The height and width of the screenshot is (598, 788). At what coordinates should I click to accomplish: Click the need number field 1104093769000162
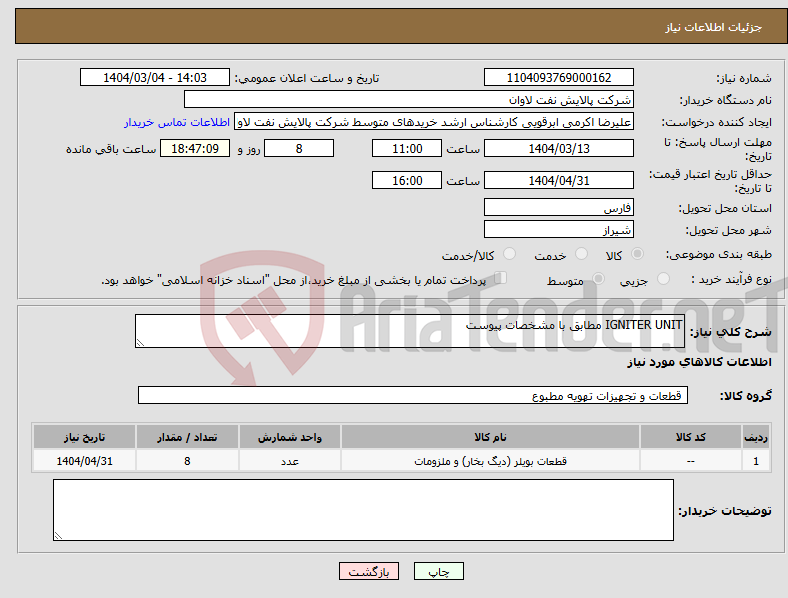click(558, 77)
